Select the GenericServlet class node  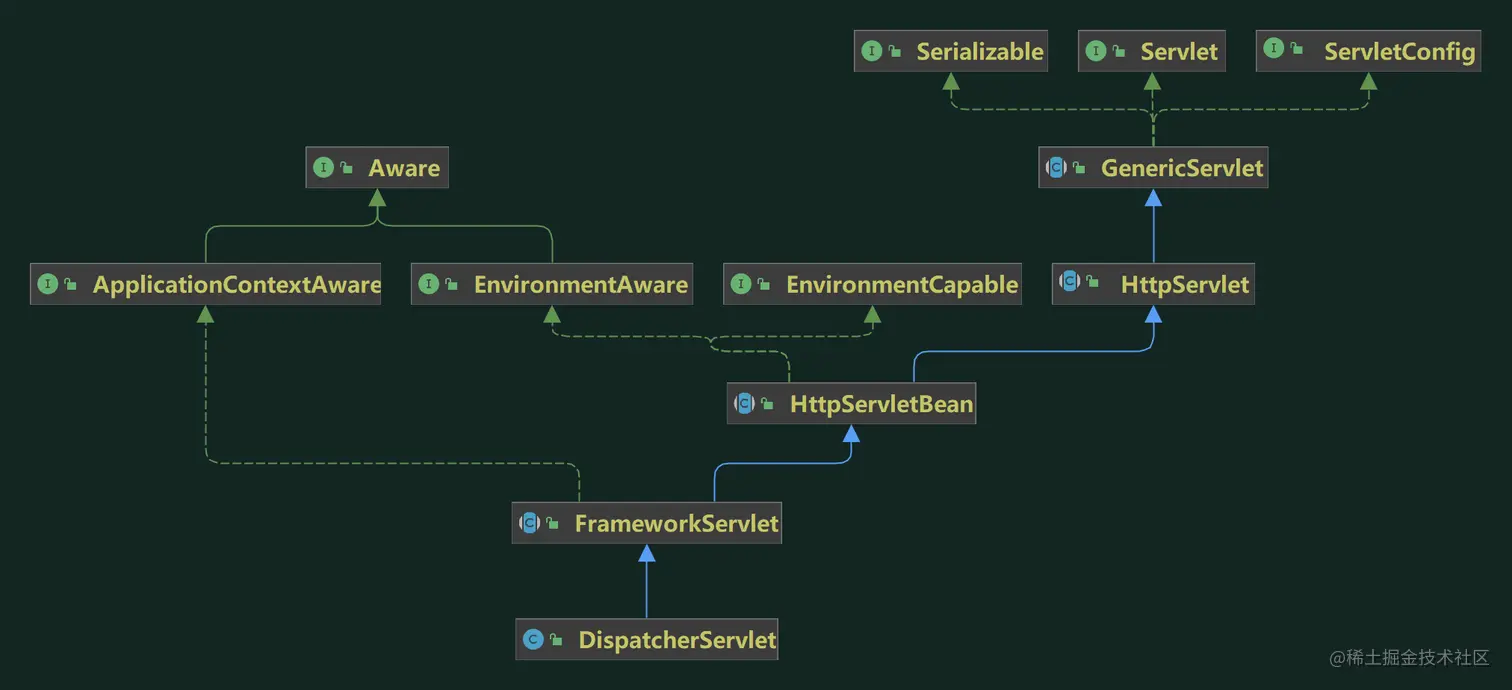coord(1153,168)
